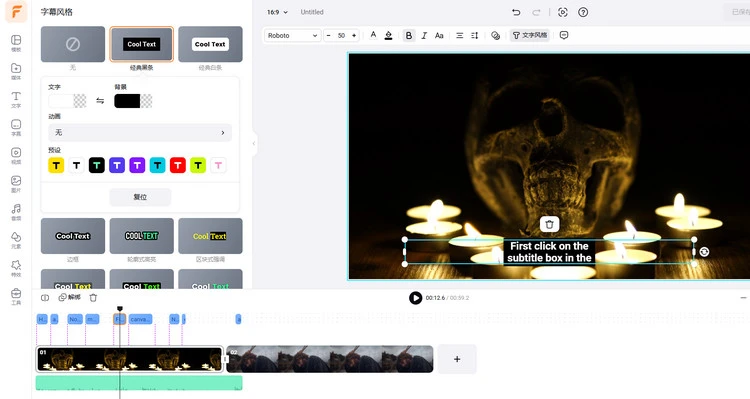Click the undo arrow icon
750x399 pixels.
[x=516, y=12]
